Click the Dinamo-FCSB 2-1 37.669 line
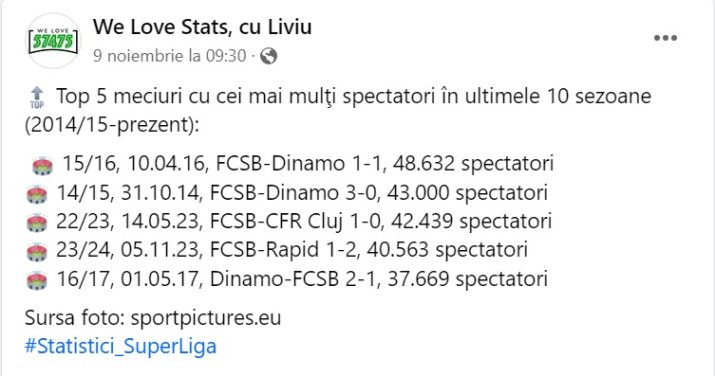Viewport: 715px width, 376px height. [x=302, y=279]
